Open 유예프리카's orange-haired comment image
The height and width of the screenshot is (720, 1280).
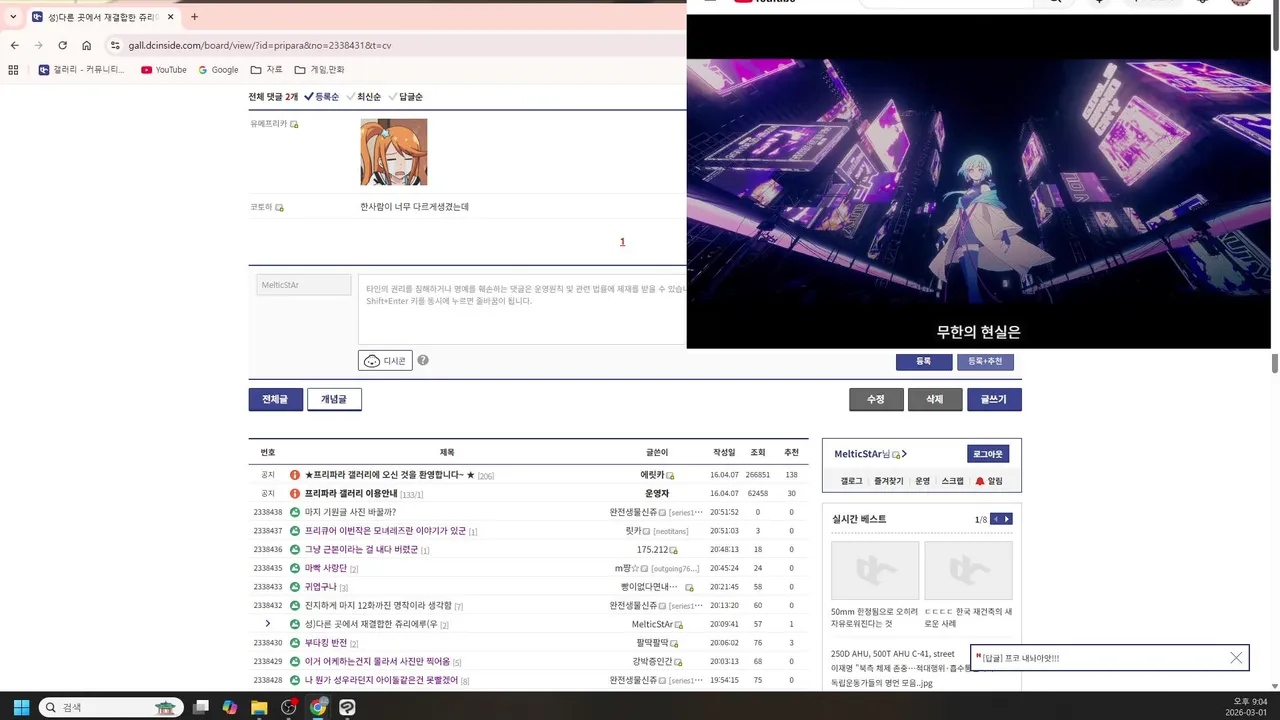coord(394,152)
